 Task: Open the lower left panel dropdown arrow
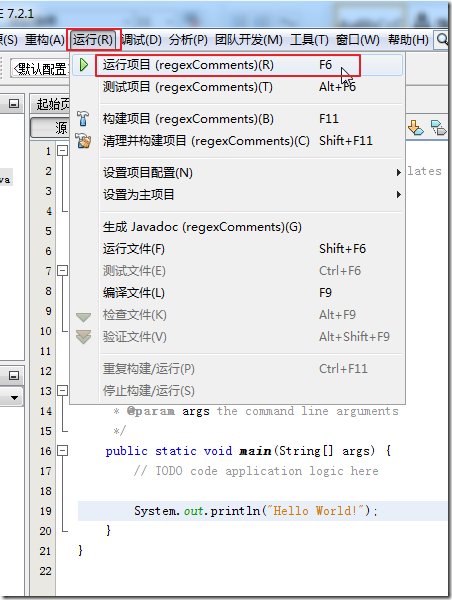(x=15, y=398)
